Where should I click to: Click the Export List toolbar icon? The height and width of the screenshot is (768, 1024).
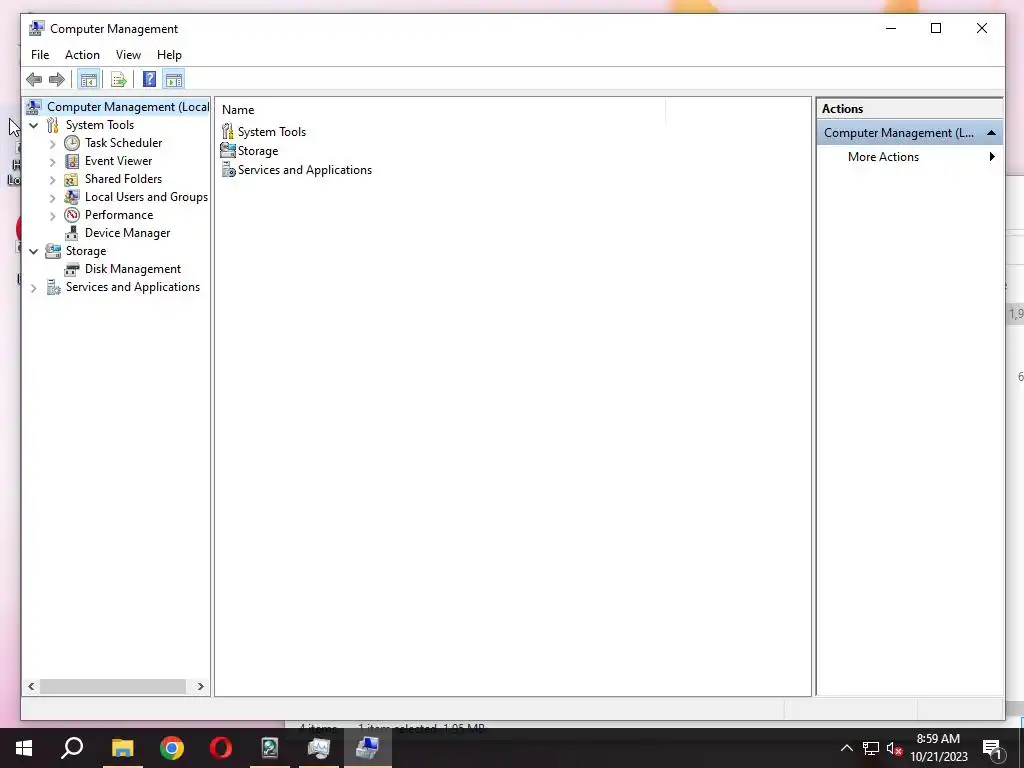[x=119, y=80]
